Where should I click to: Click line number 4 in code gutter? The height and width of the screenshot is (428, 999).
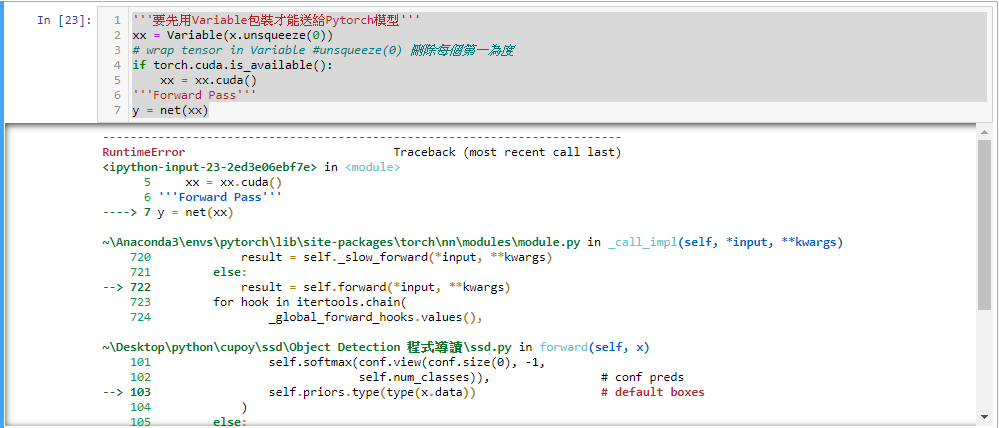[x=117, y=65]
